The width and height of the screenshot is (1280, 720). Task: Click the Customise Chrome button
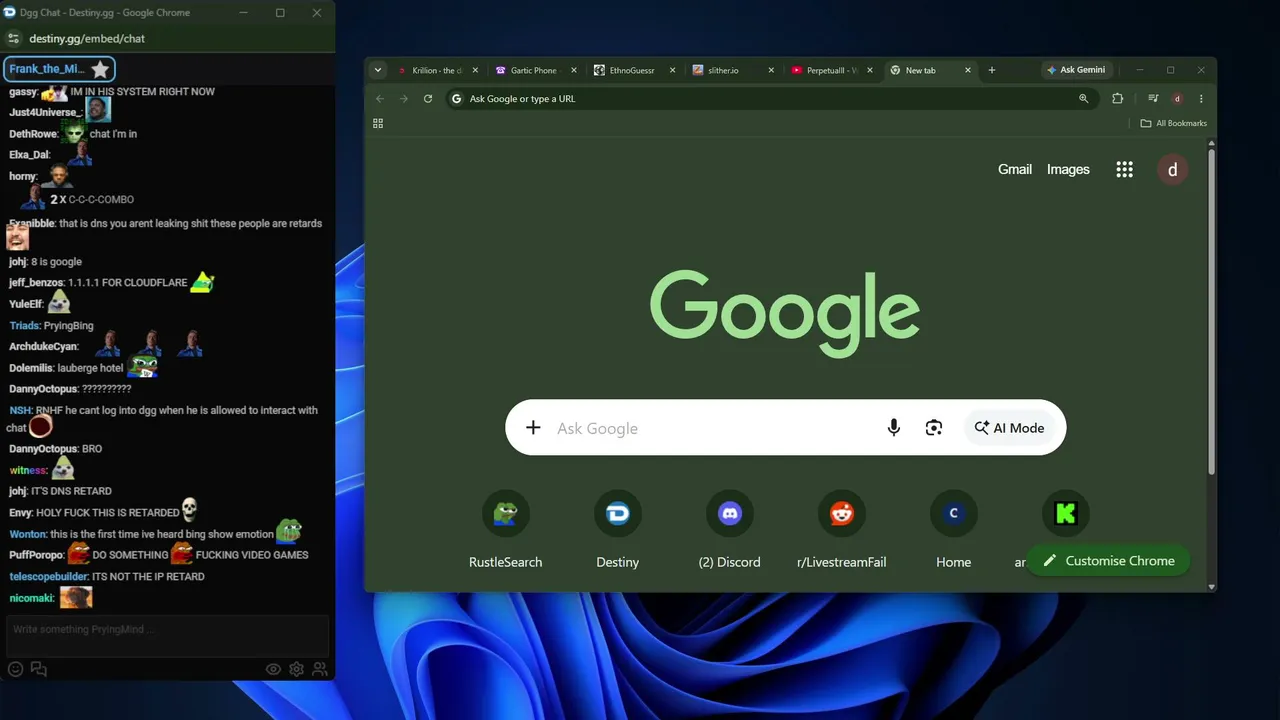click(1108, 561)
